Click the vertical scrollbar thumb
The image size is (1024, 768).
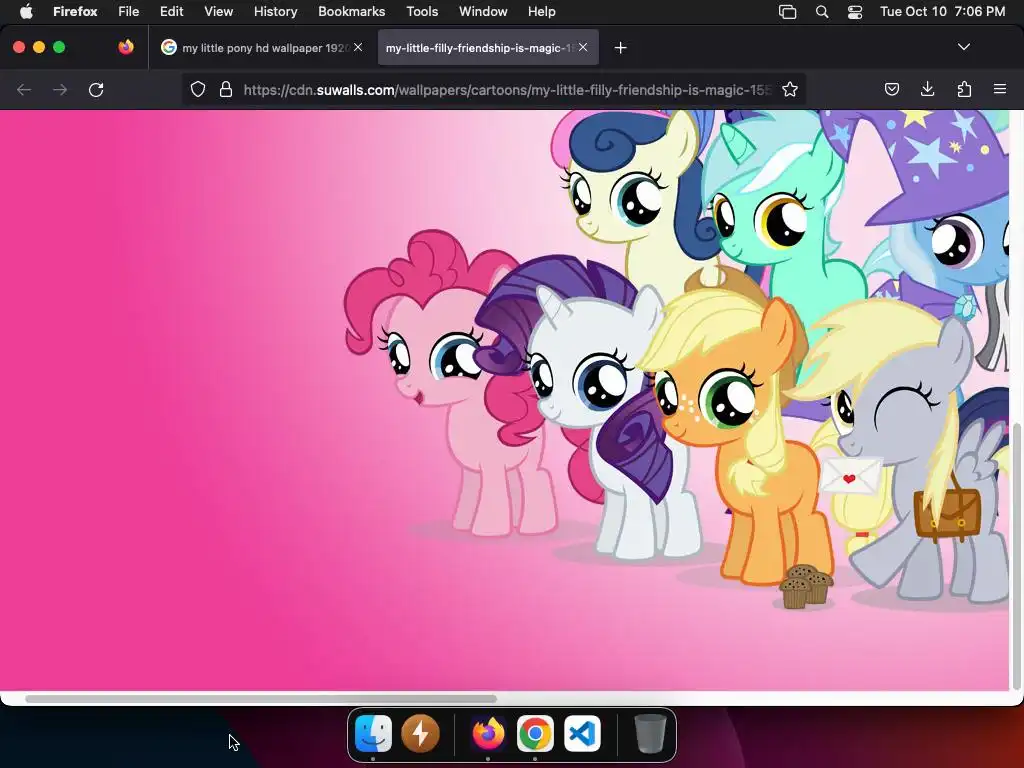coord(1016,556)
